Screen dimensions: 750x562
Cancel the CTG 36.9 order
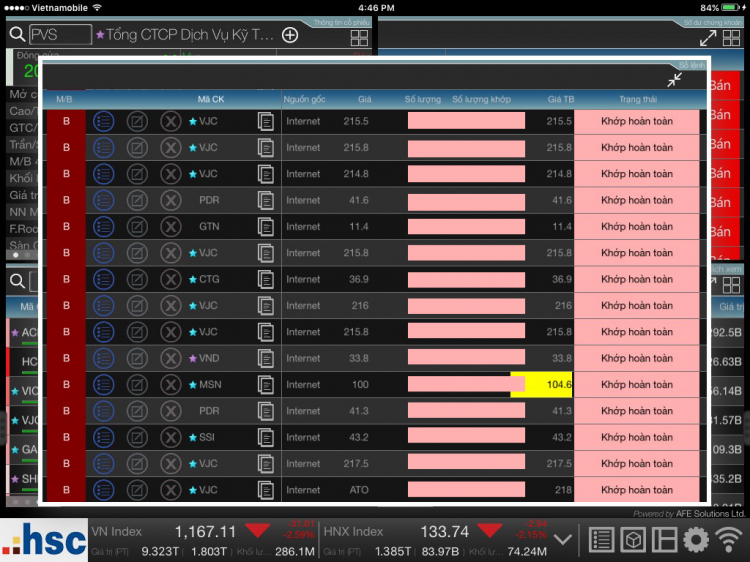point(170,279)
